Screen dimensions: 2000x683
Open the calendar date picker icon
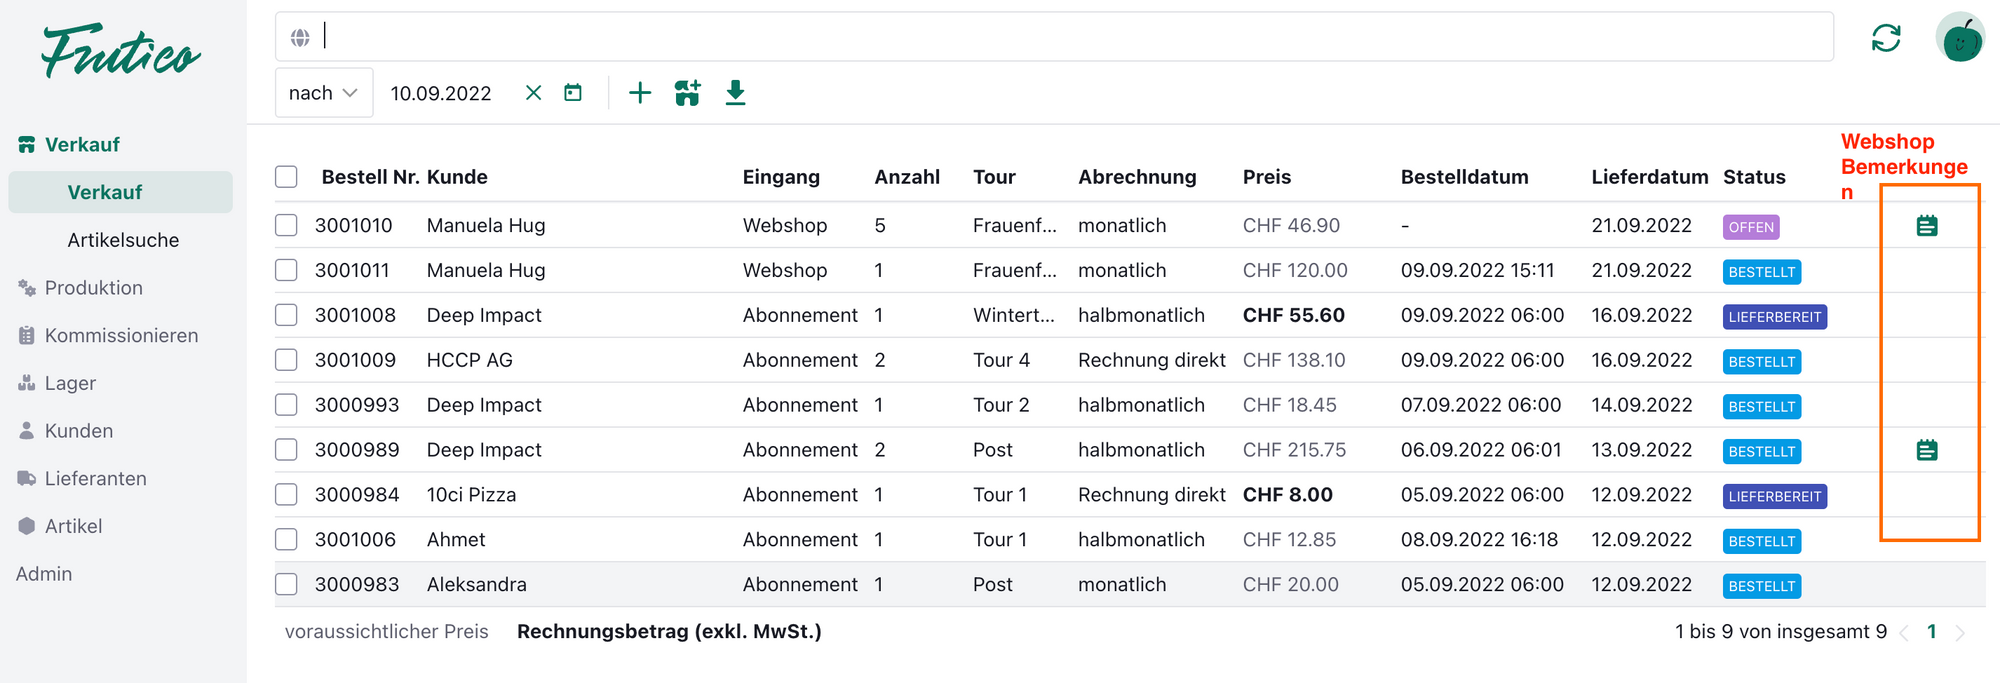(573, 93)
